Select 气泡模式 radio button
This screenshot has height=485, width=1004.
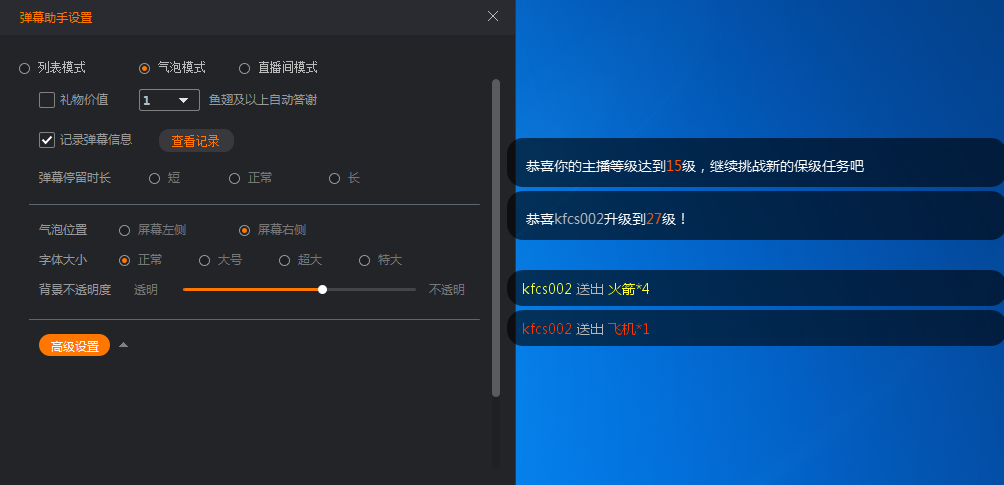click(145, 68)
